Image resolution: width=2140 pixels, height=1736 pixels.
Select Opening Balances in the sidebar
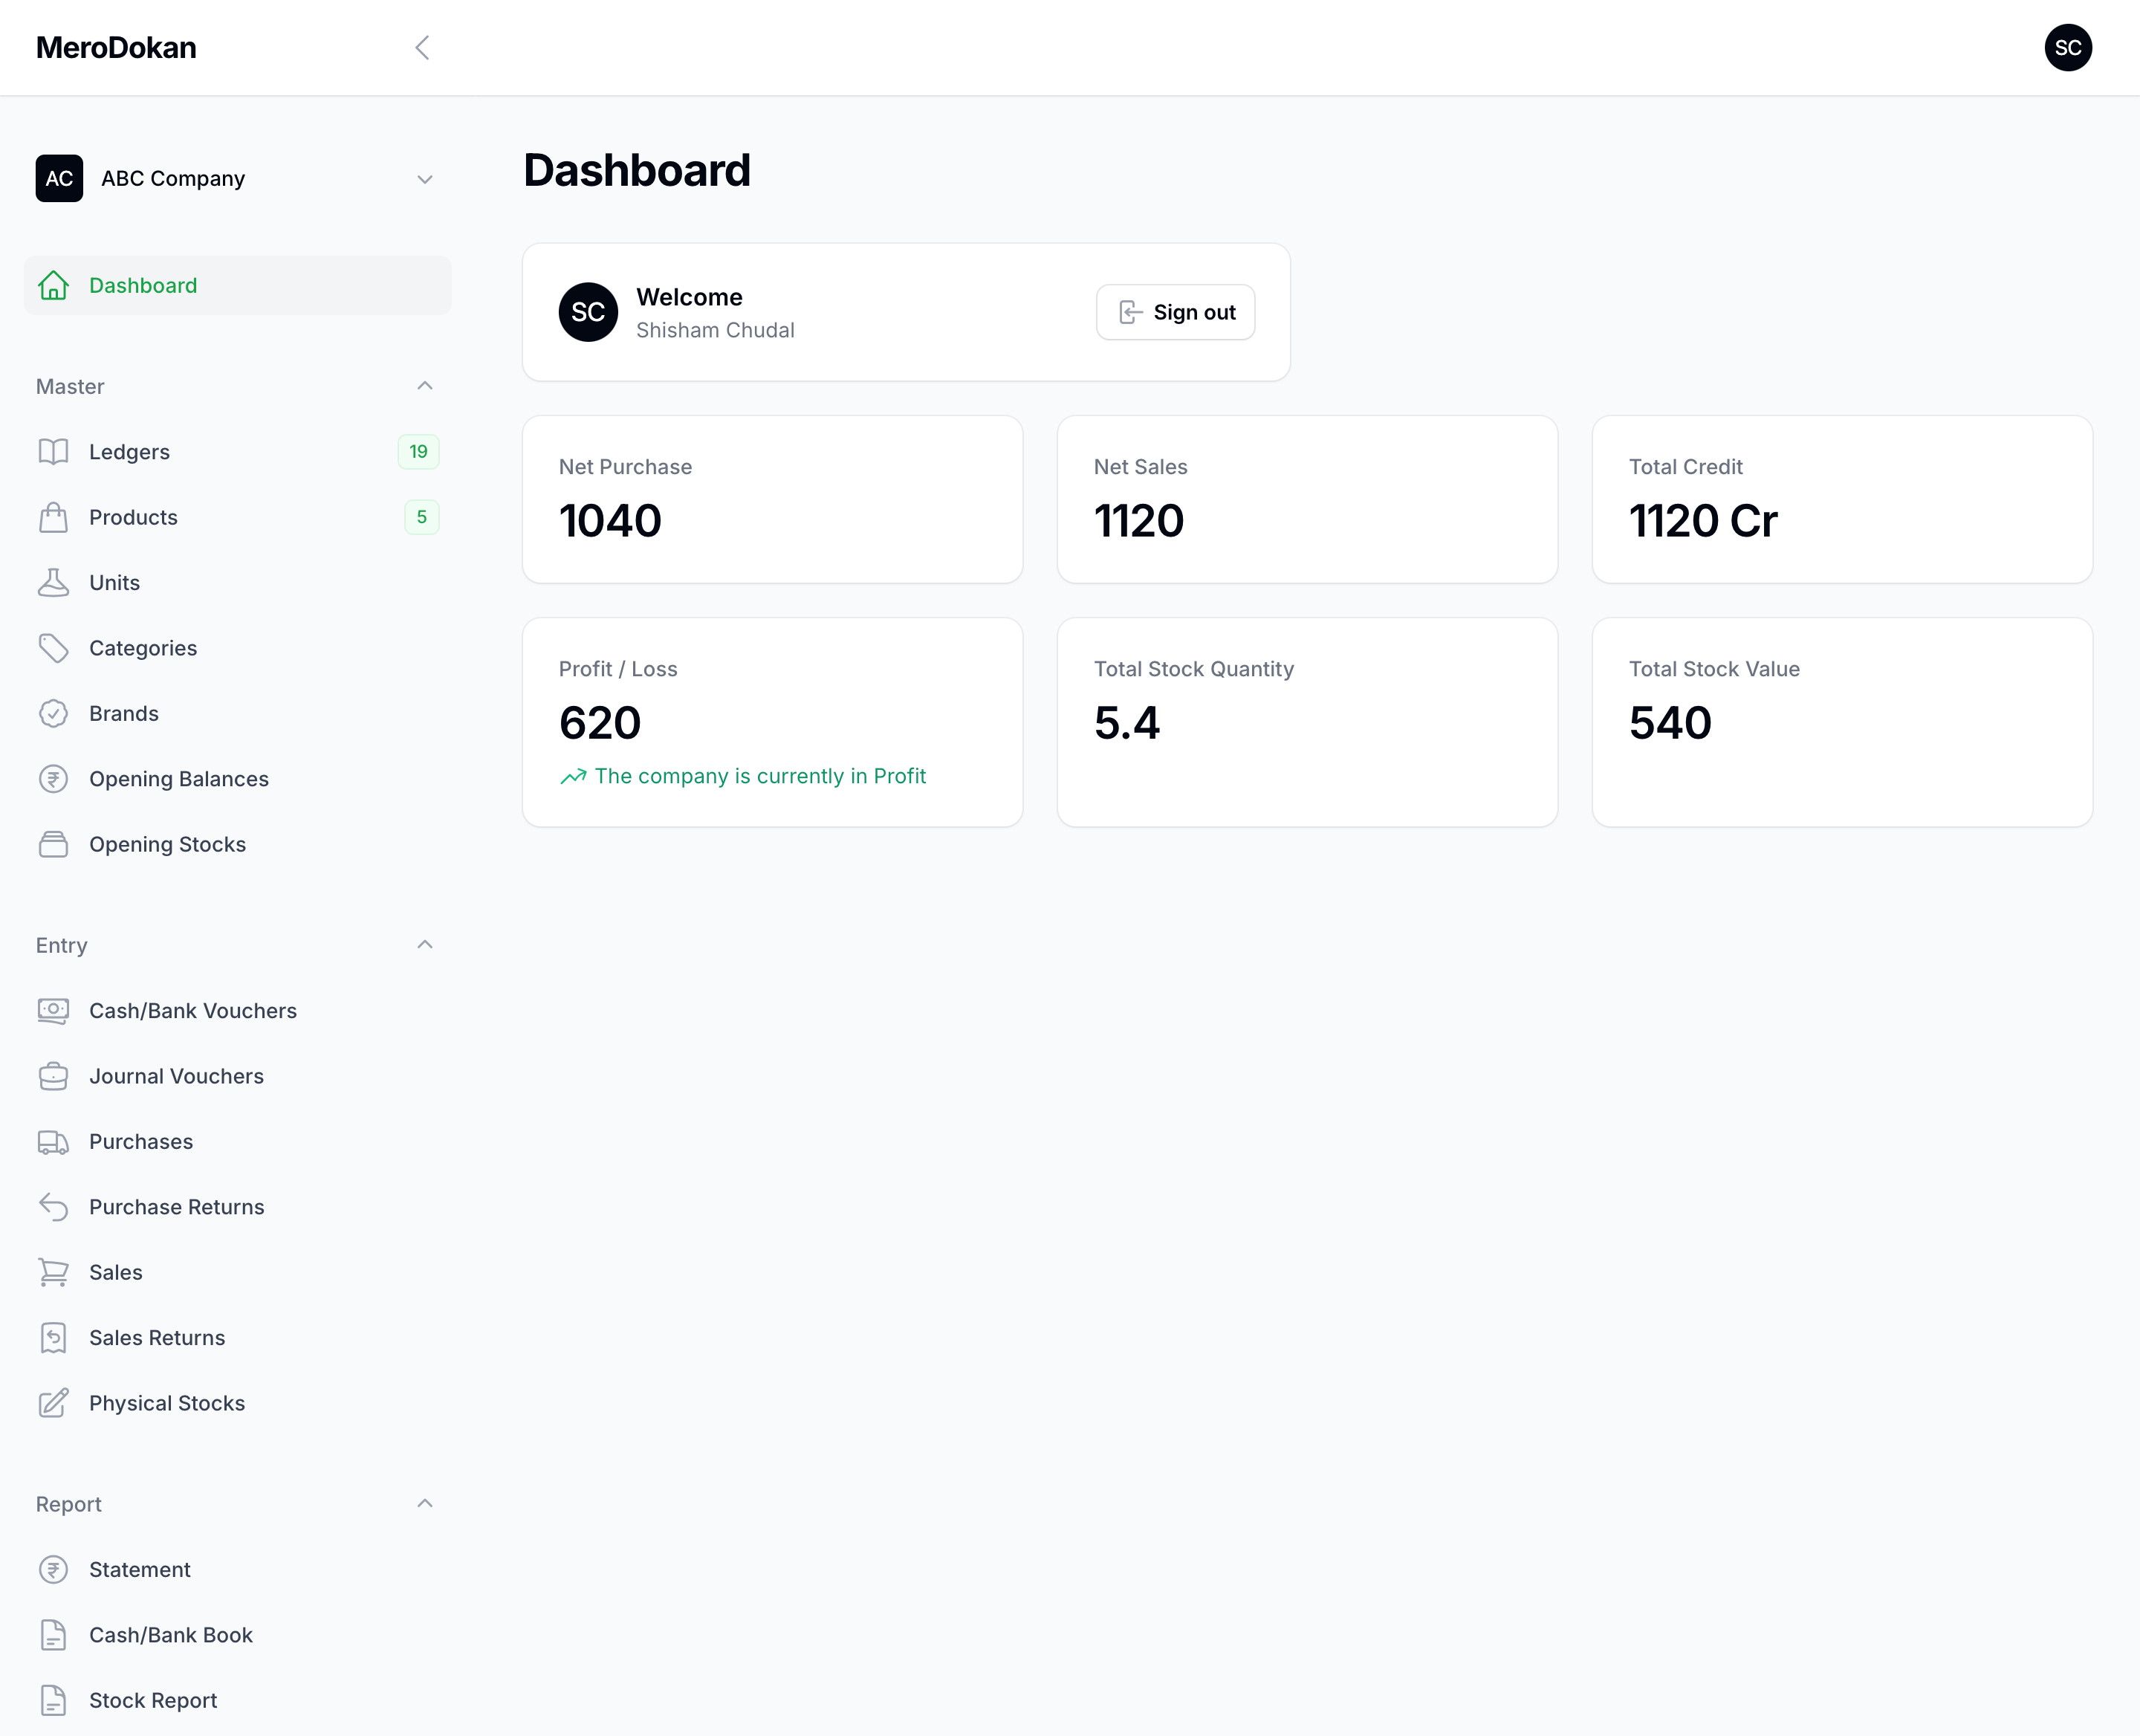point(178,778)
